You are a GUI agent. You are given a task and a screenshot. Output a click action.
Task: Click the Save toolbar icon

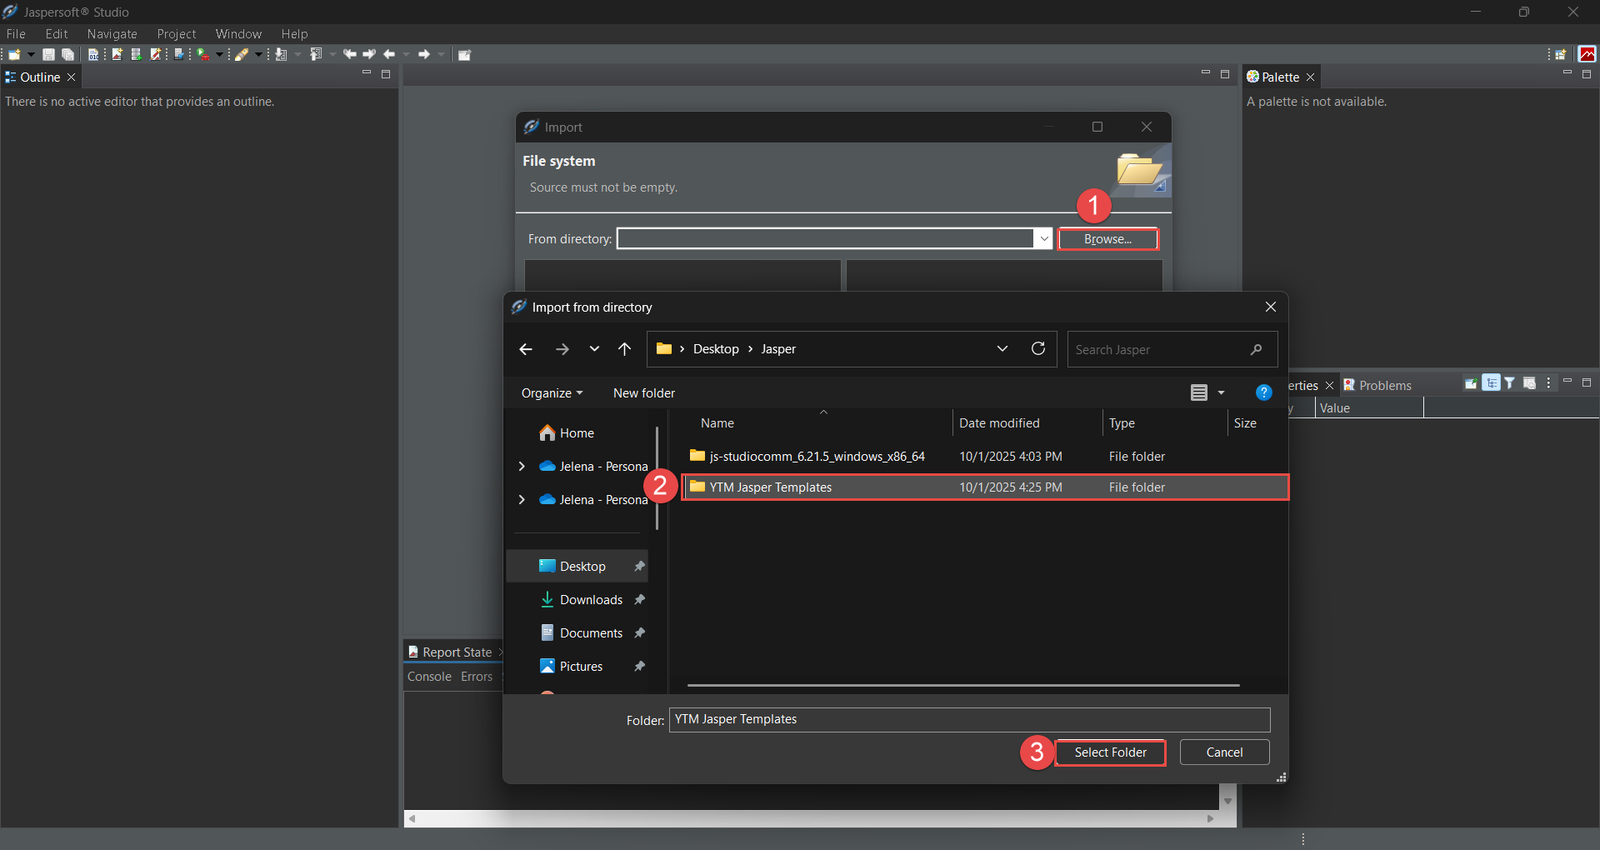pos(48,55)
